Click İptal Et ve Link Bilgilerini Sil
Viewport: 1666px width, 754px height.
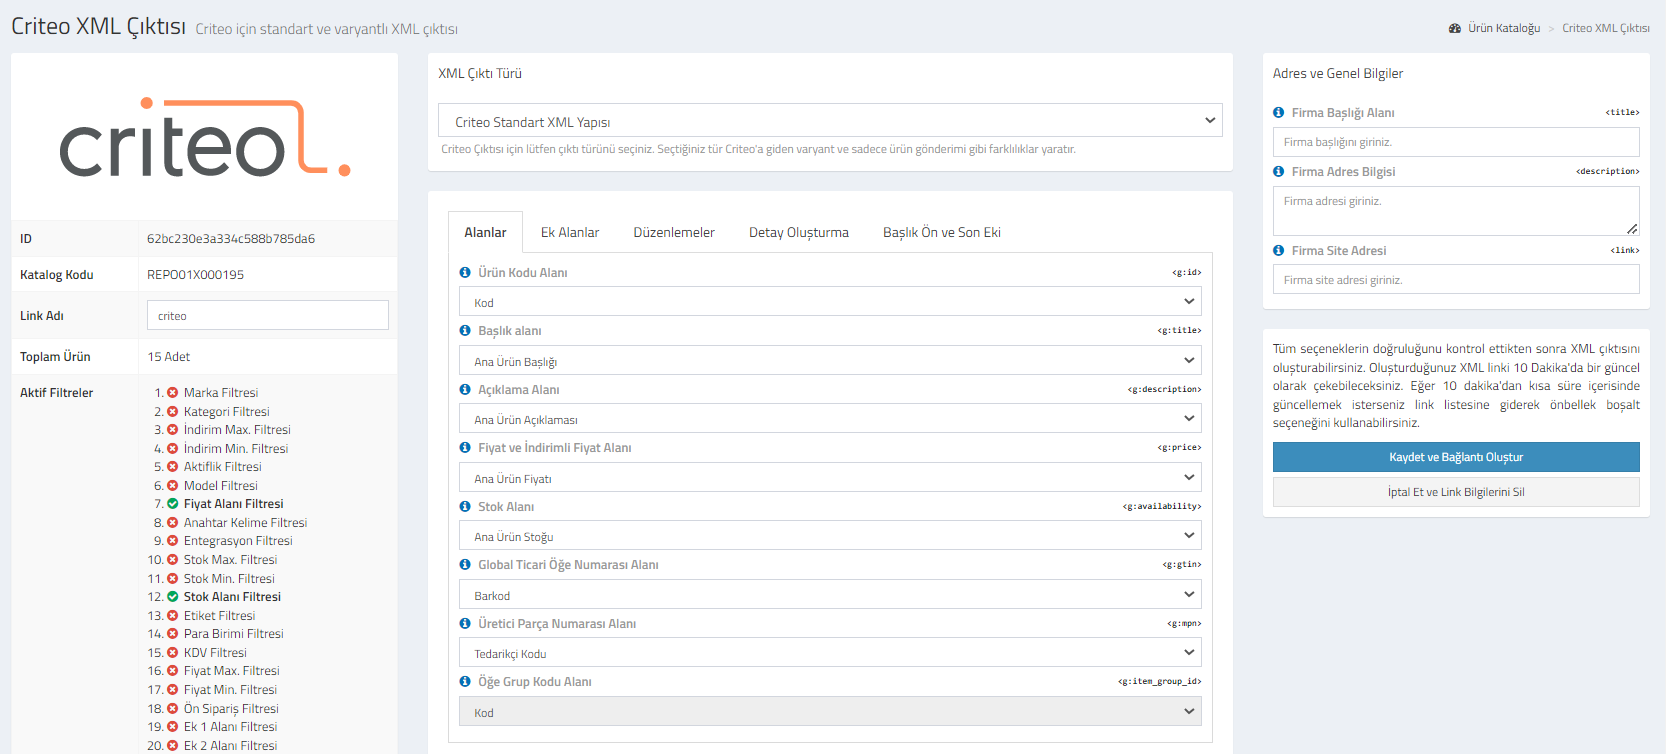coord(1456,492)
